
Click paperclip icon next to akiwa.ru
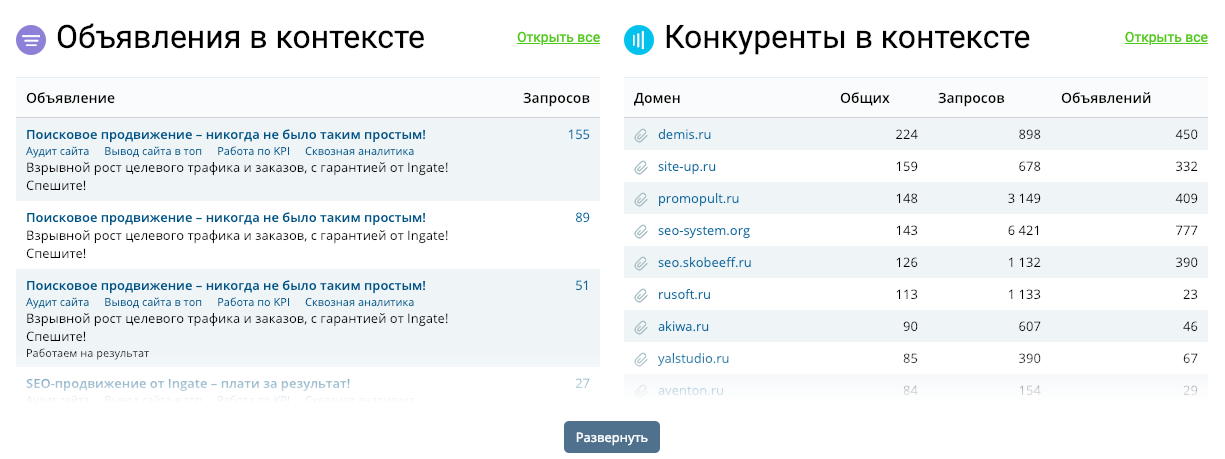click(641, 327)
